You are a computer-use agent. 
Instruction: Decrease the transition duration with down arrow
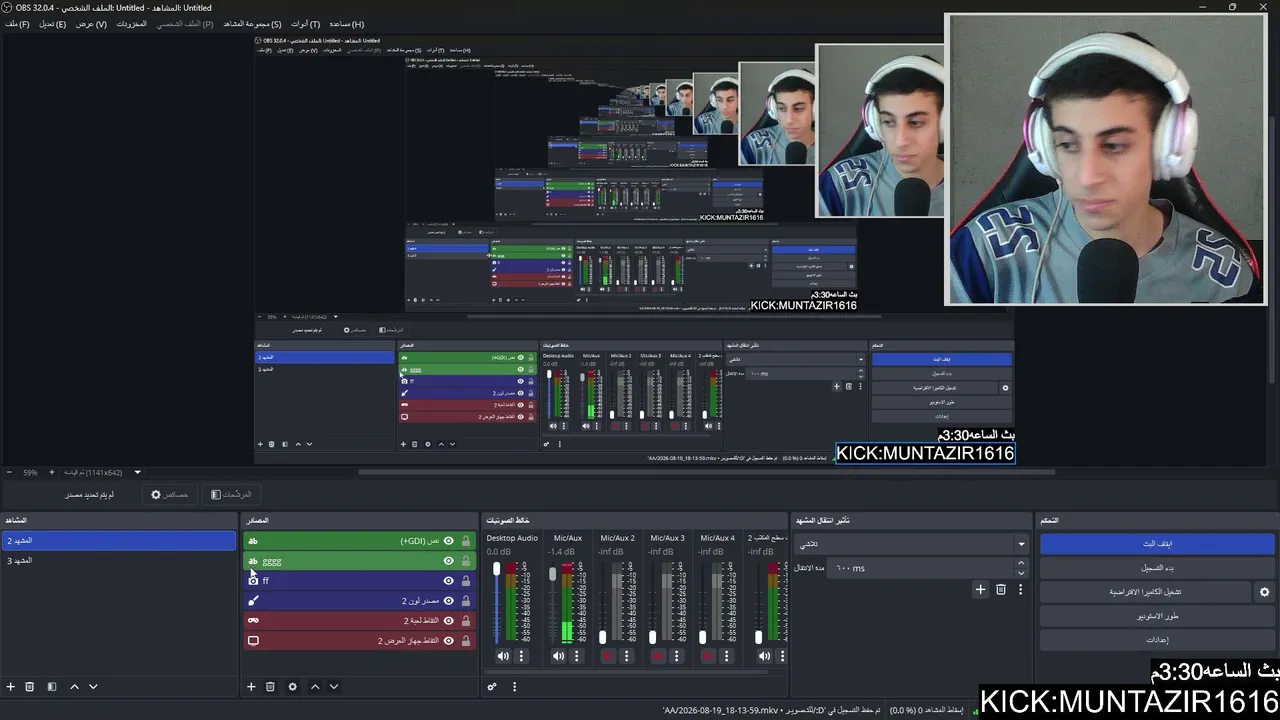[1021, 573]
